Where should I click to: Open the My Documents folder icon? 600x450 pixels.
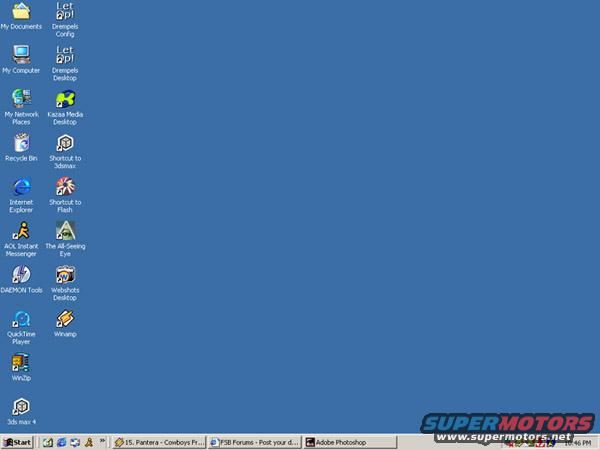pos(21,12)
